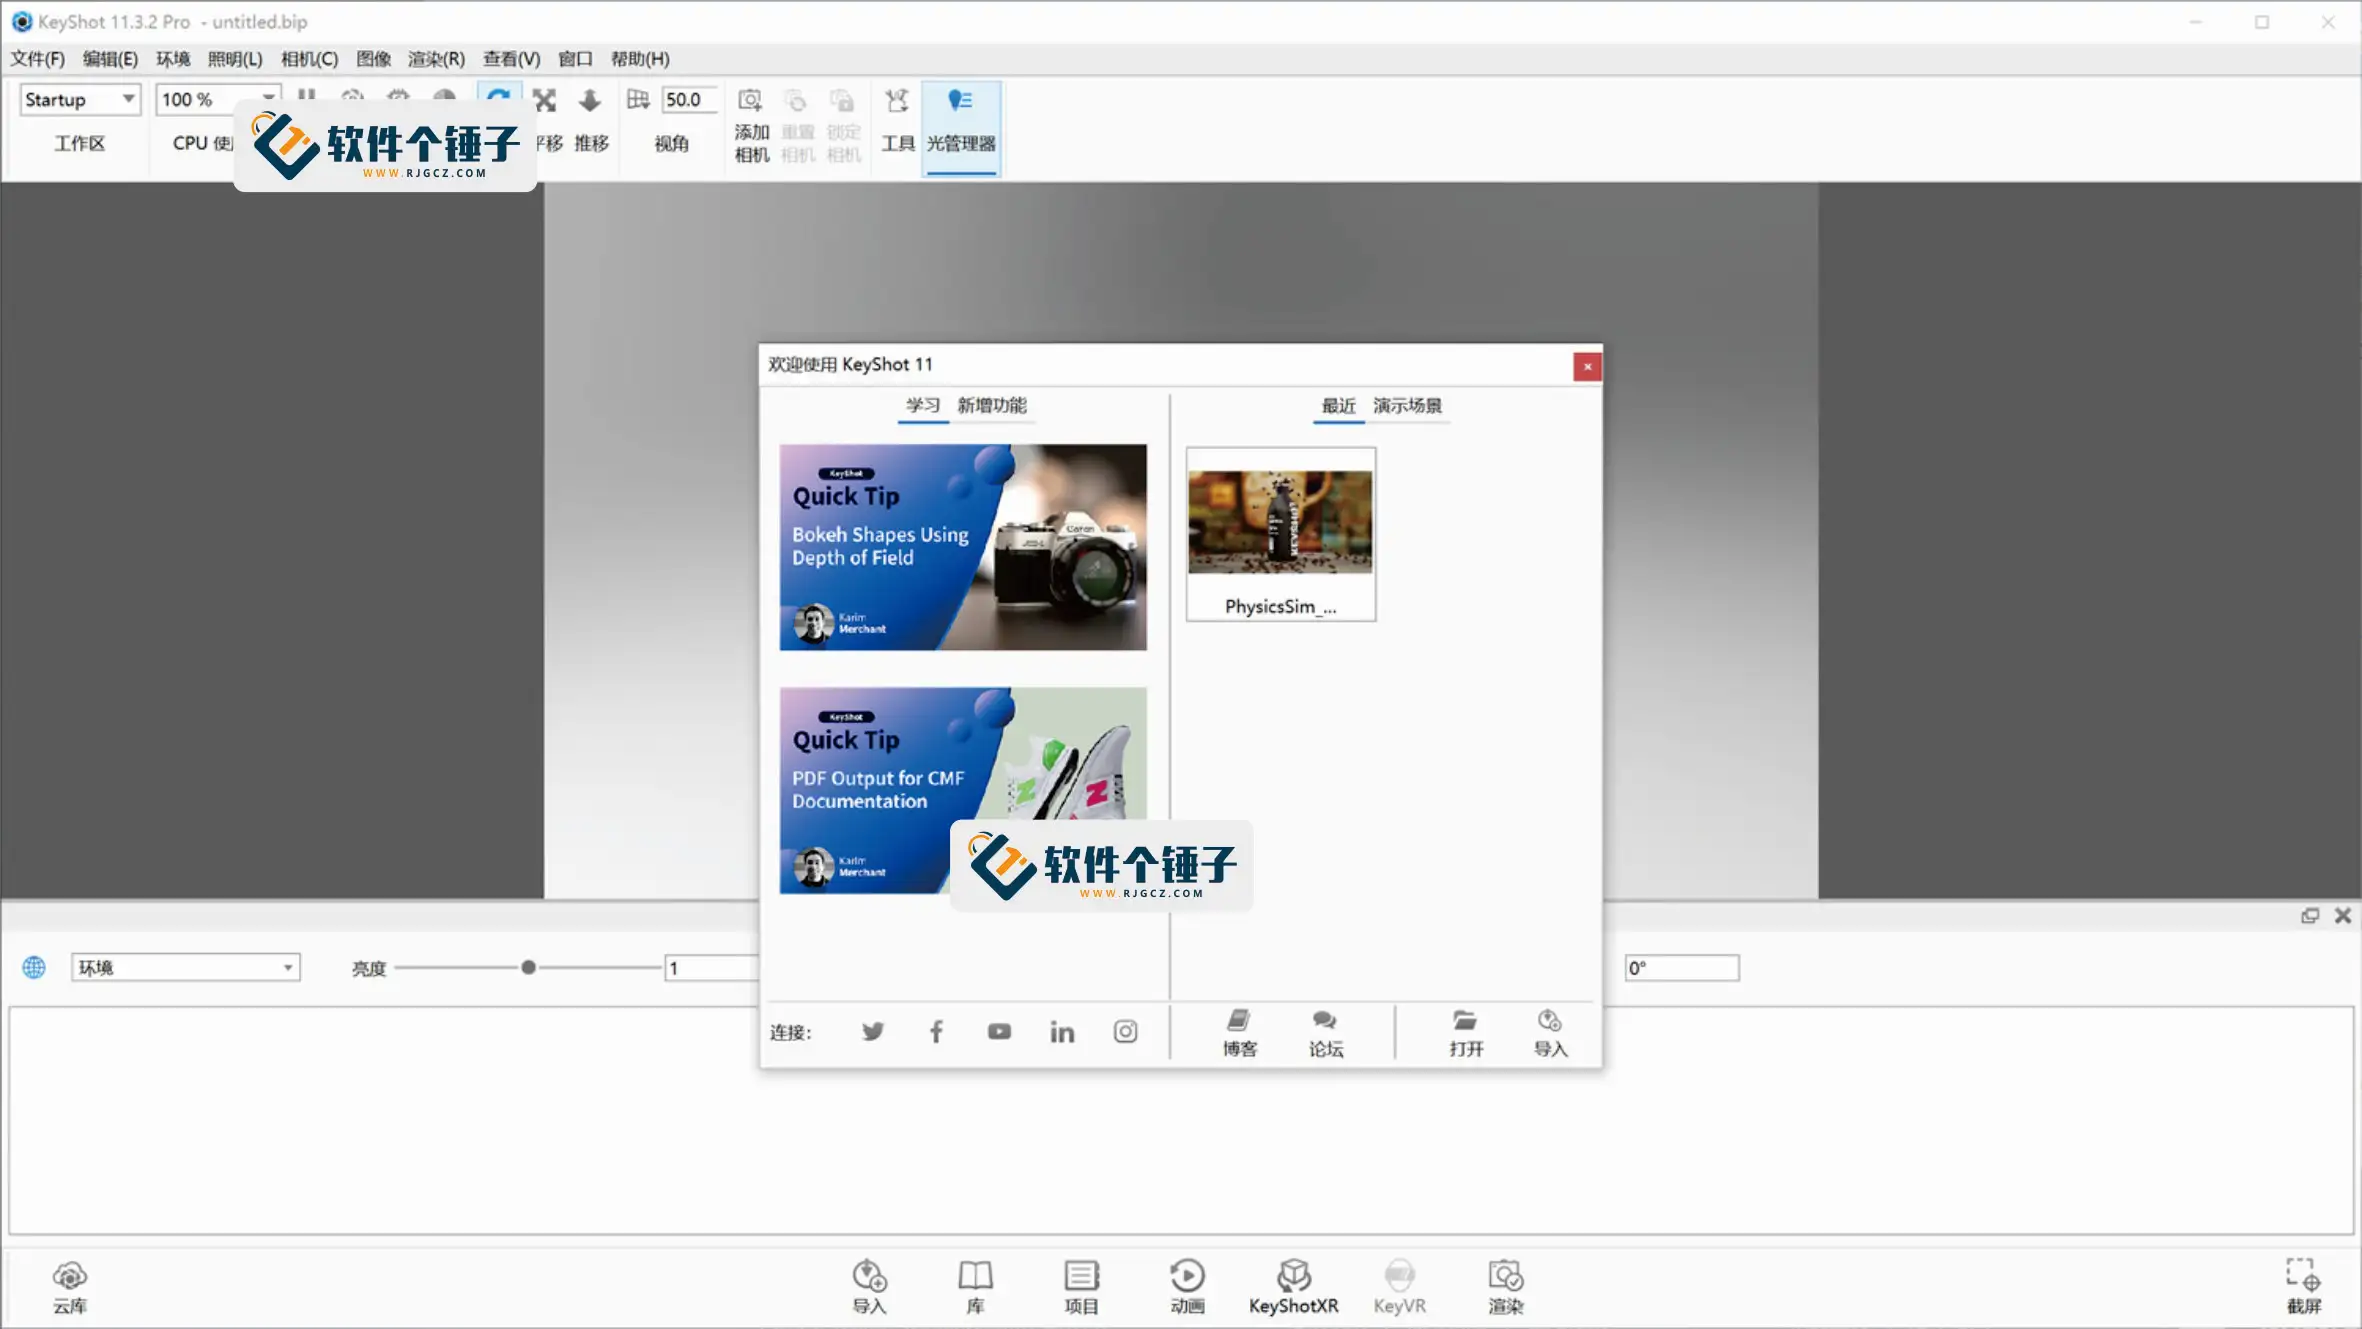Click 导入 import in bottom toolbar
2362x1329 pixels.
pyautogui.click(x=869, y=1287)
